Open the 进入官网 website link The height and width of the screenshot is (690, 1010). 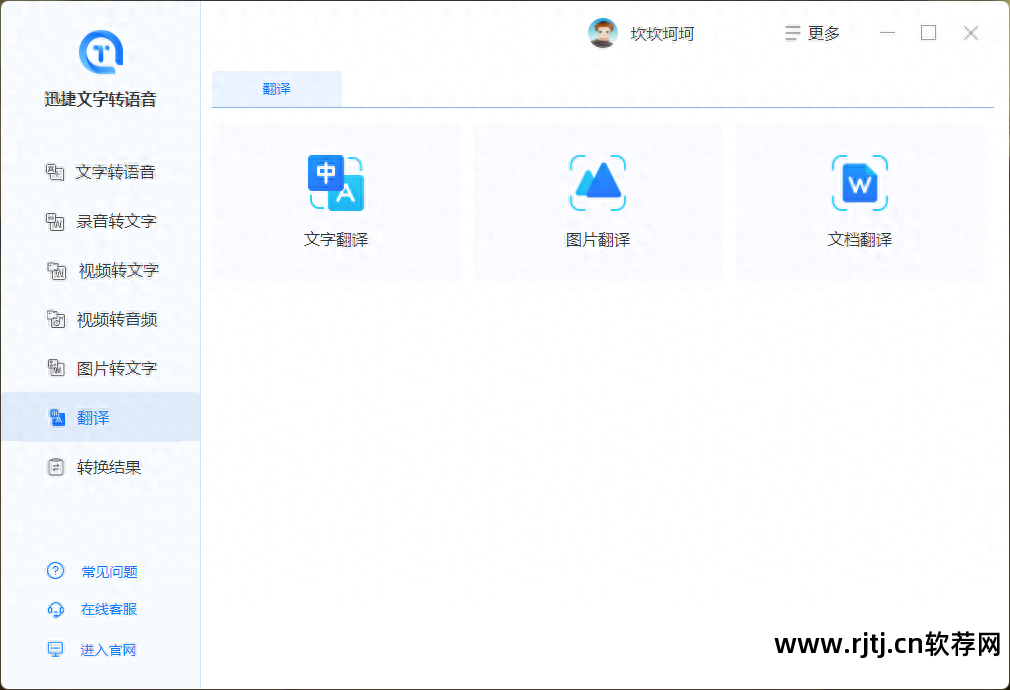click(x=110, y=649)
